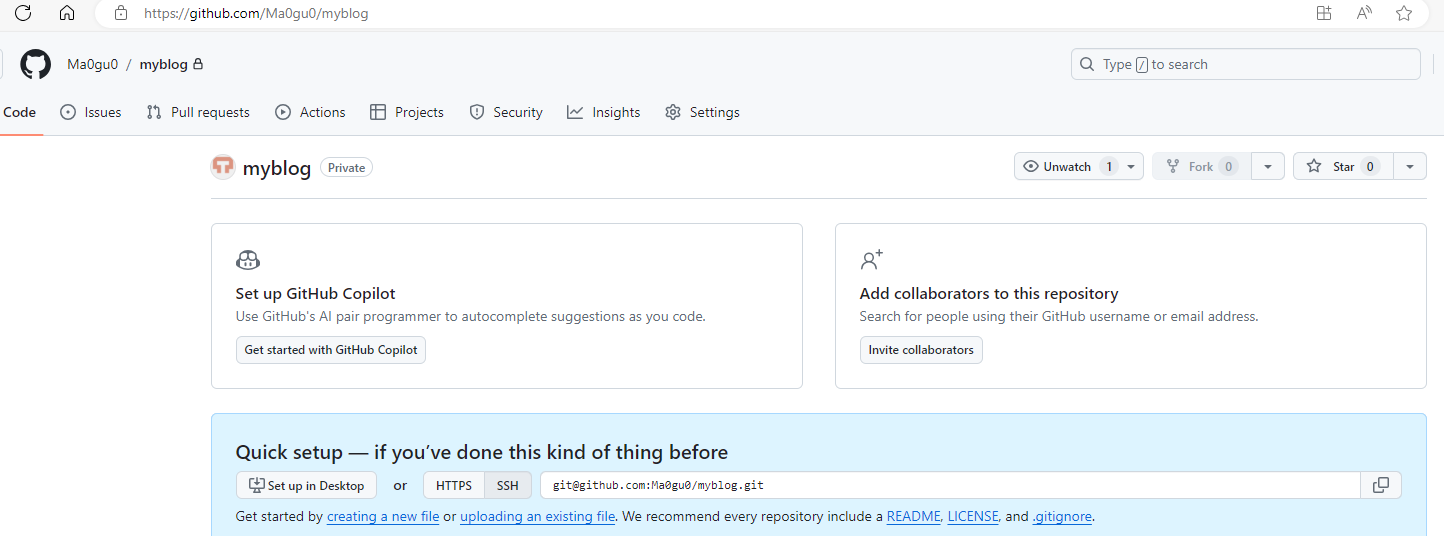This screenshot has width=1444, height=536.
Task: Follow the creating a new file link
Action: tap(383, 517)
